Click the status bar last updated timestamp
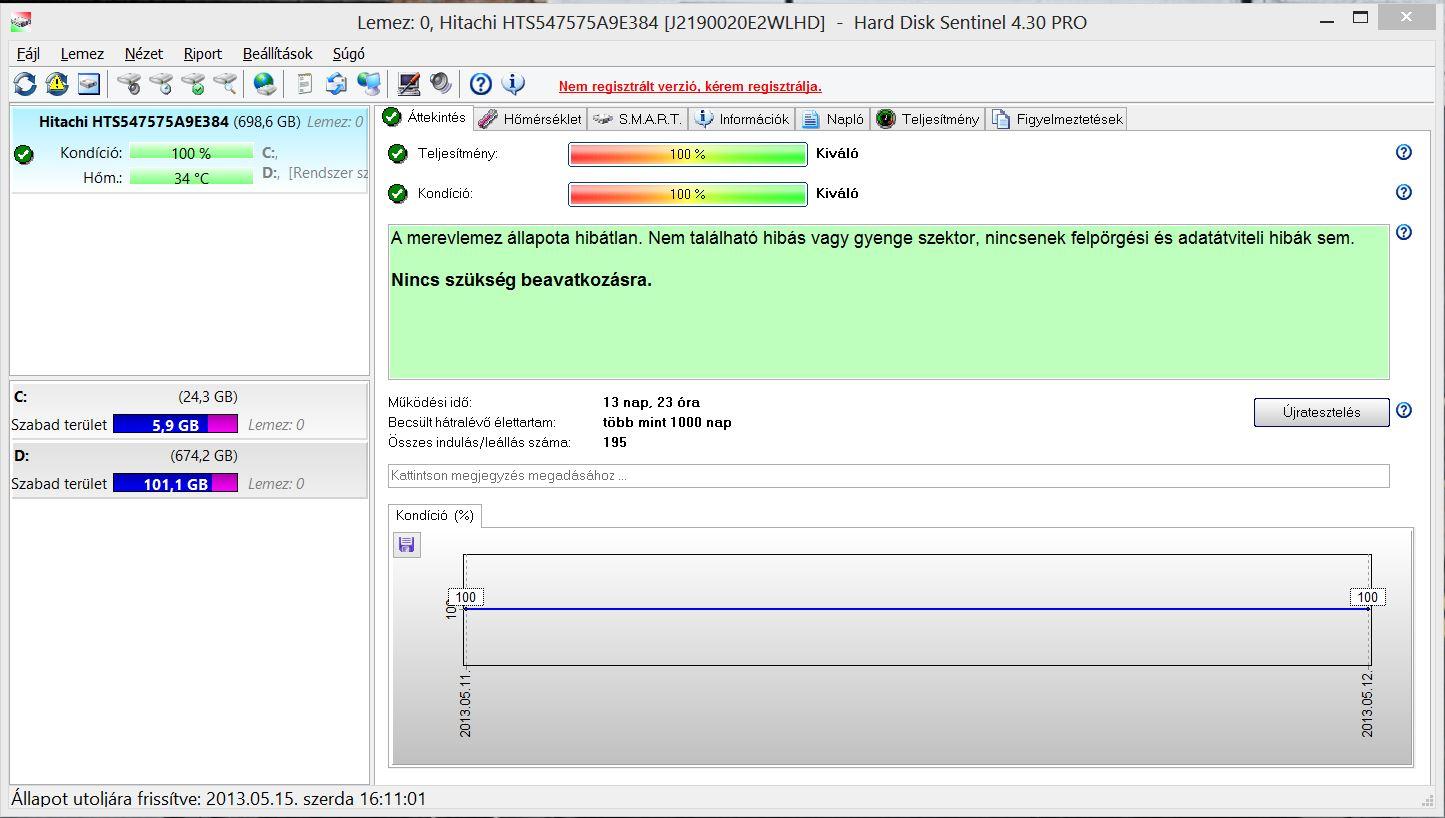The height and width of the screenshot is (818, 1445). pos(219,799)
